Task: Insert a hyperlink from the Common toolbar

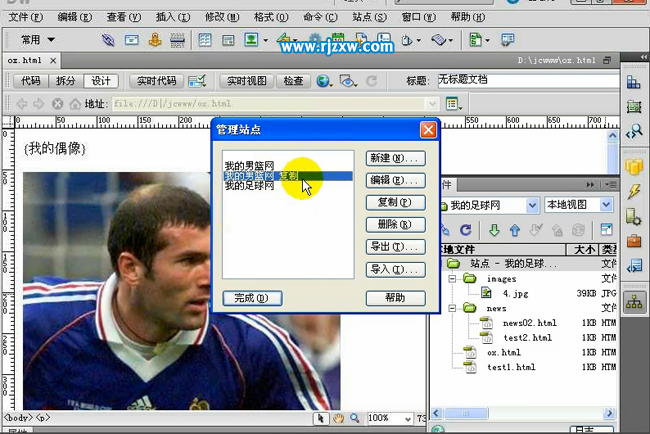Action: coord(108,40)
